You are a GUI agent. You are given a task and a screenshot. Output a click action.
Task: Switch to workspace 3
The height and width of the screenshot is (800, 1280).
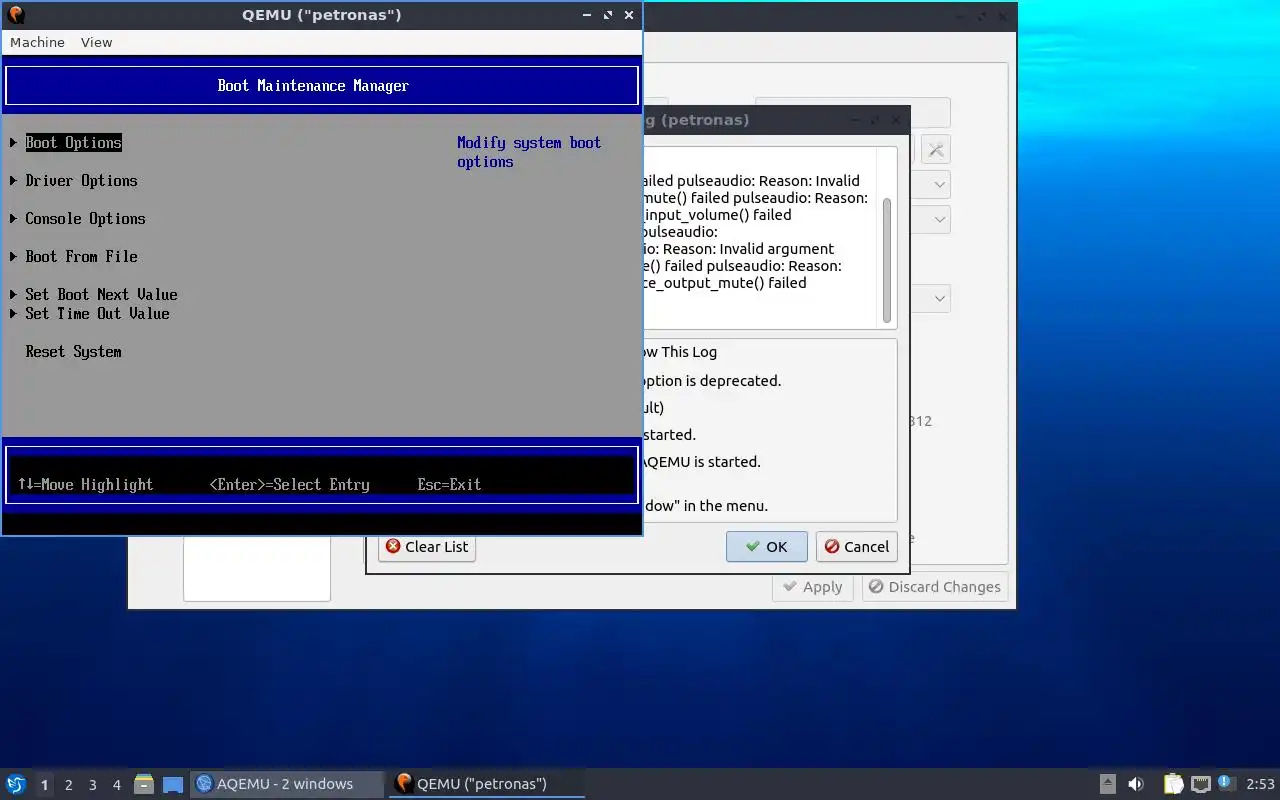(x=92, y=784)
